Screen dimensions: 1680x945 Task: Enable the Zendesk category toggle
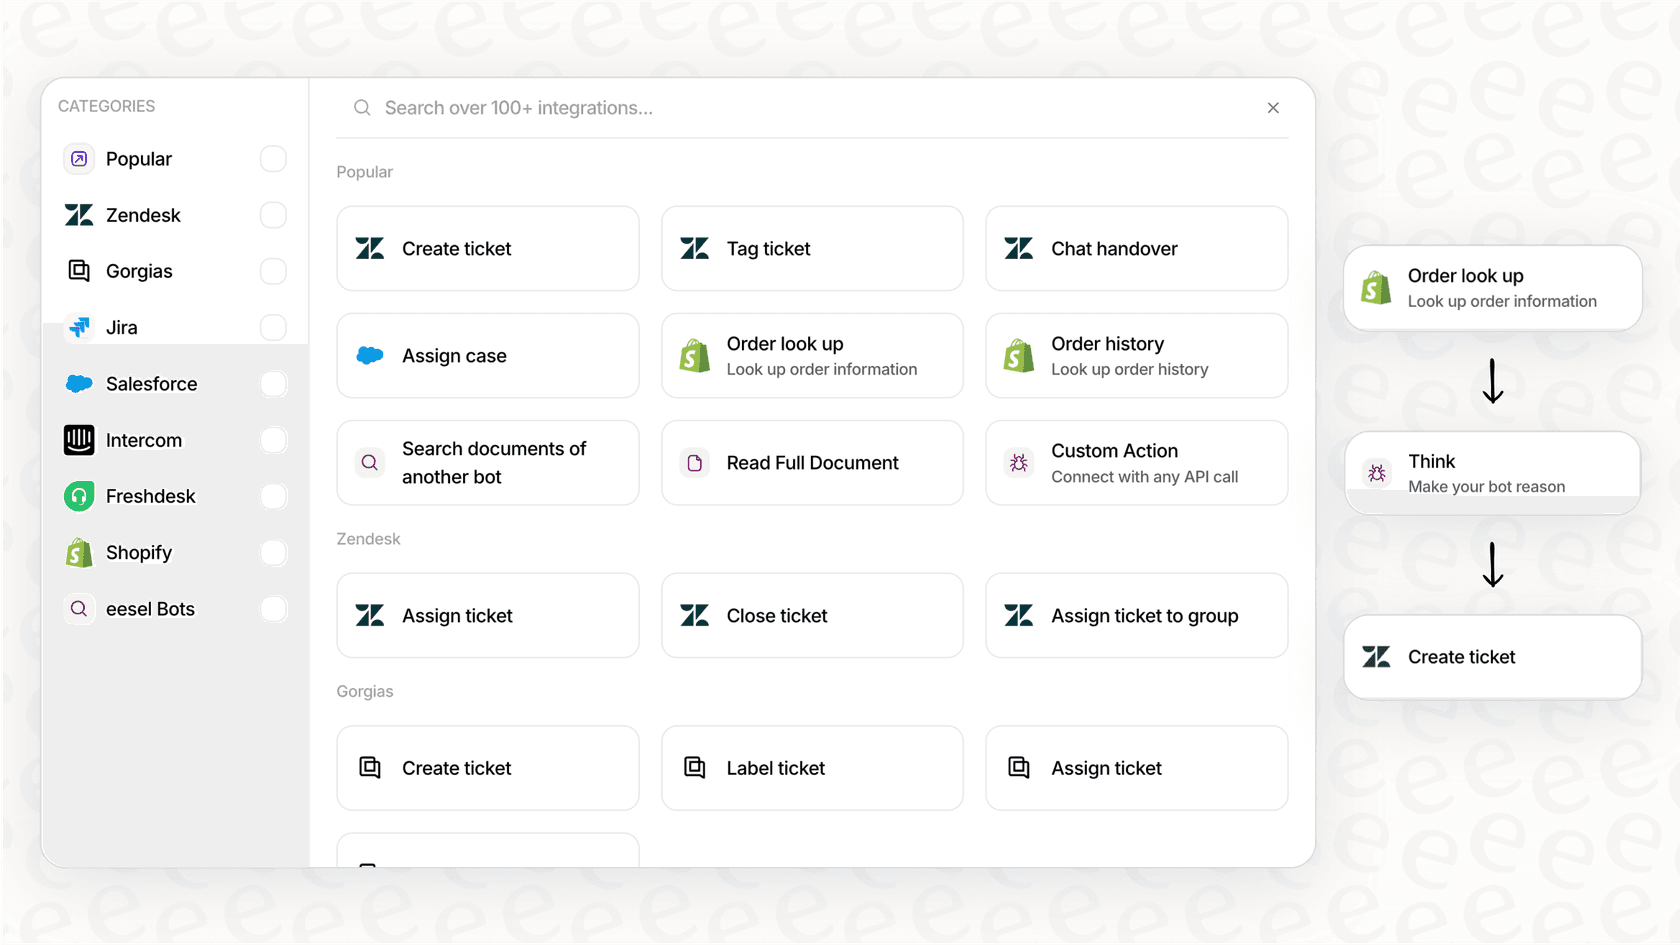(x=273, y=215)
